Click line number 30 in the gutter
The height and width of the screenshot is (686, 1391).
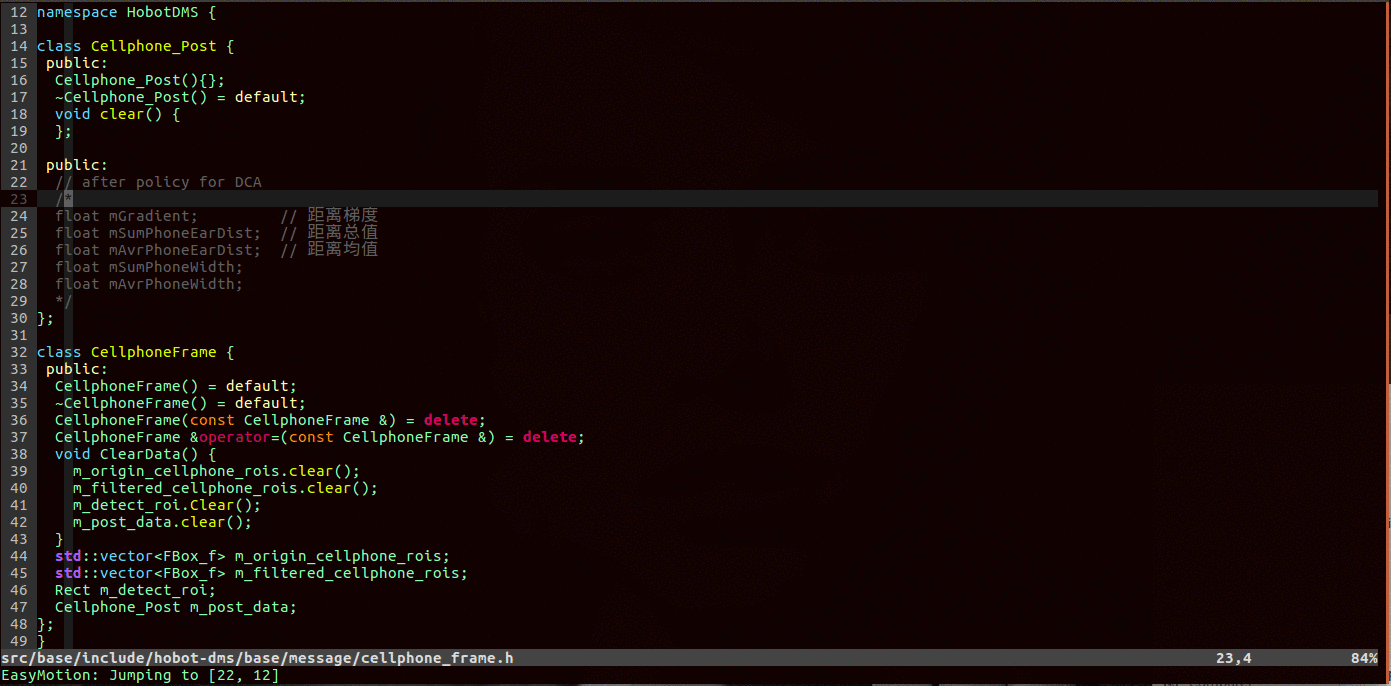18,319
